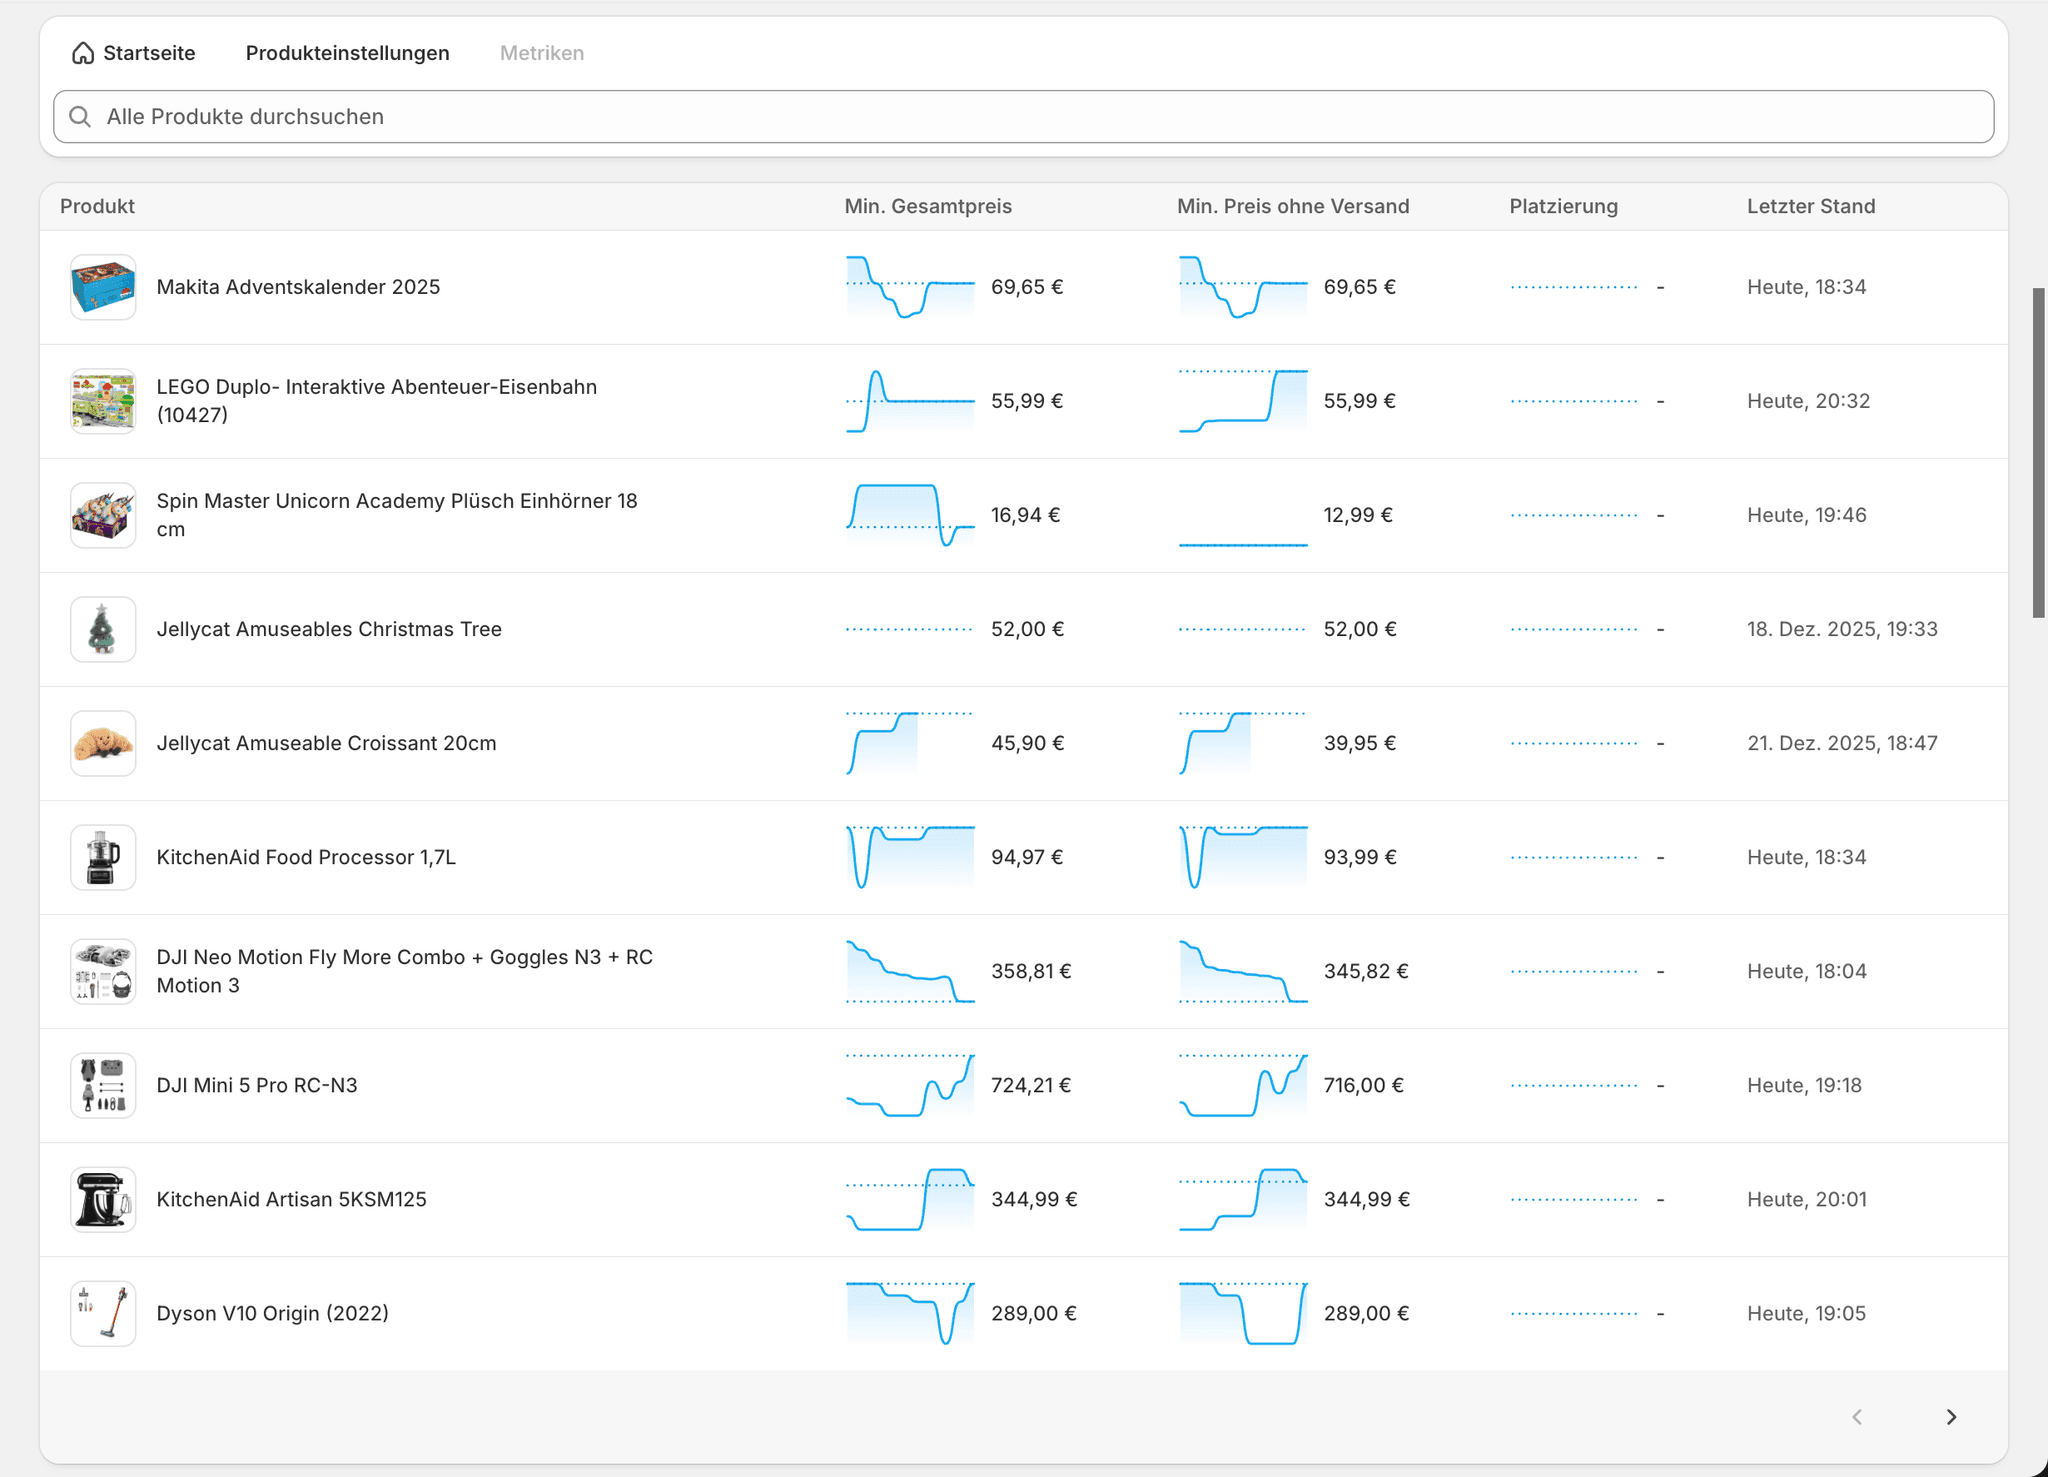
Task: Click timestamp Heute, 18:04
Action: tap(1807, 971)
